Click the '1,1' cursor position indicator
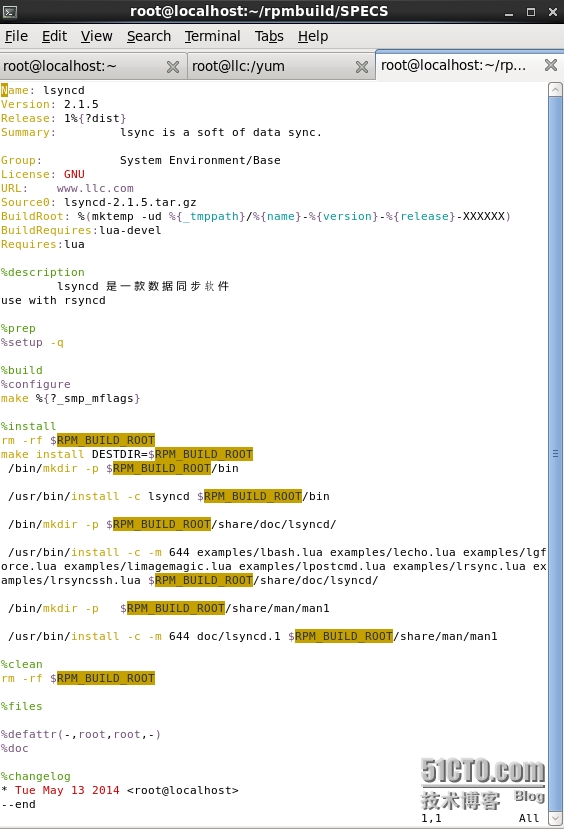564x829 pixels. click(x=431, y=818)
